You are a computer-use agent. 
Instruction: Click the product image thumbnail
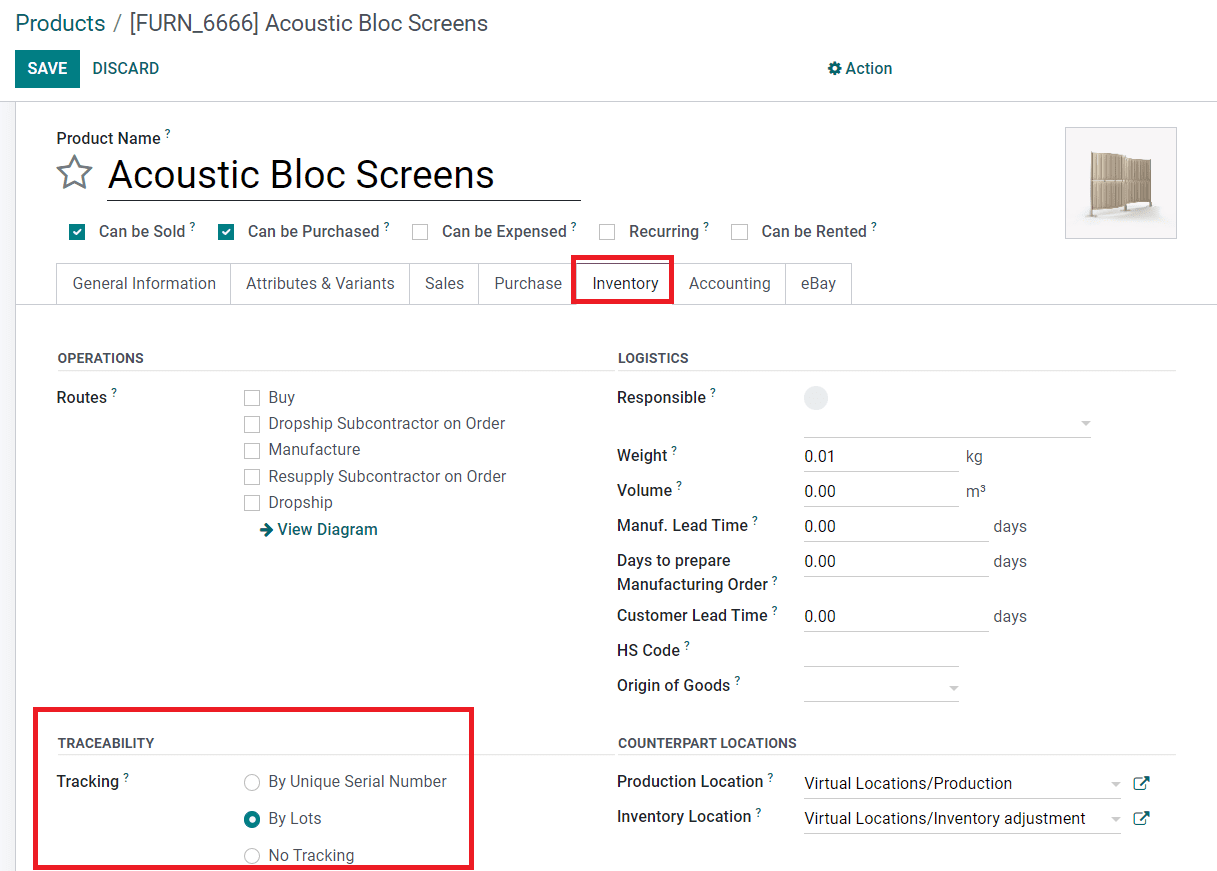1120,183
